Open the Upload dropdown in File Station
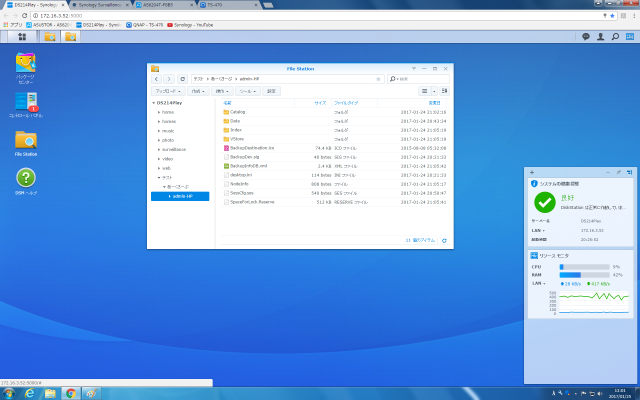This screenshot has height=400, width=640. [x=168, y=90]
